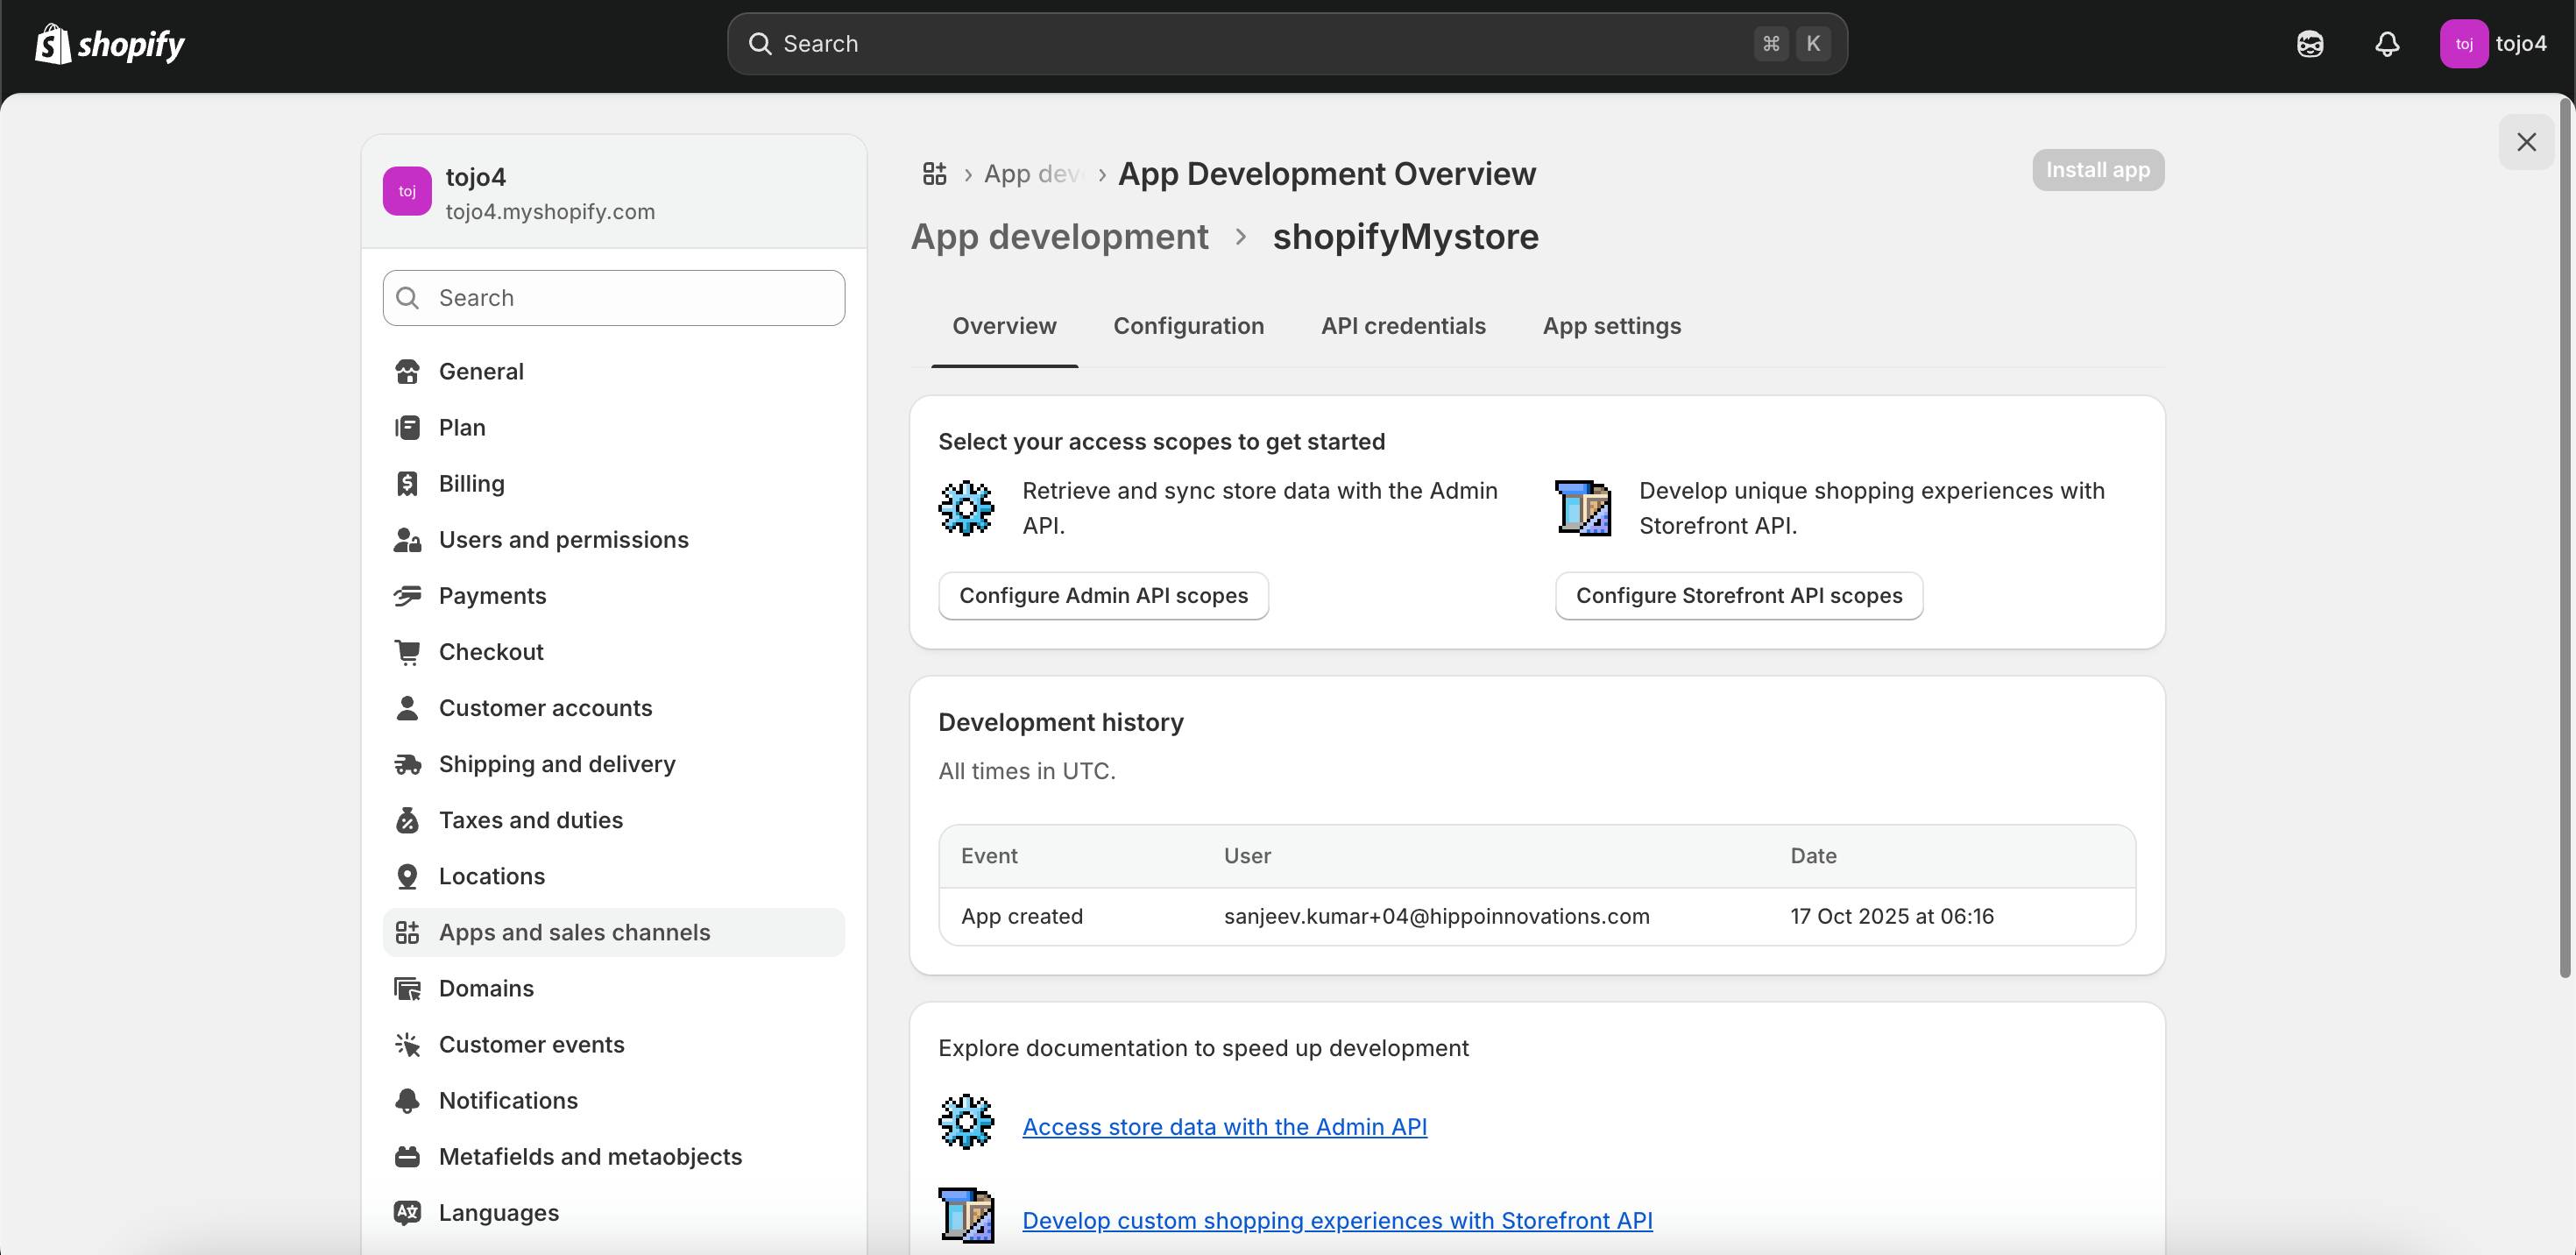Open the notifications bell icon
This screenshot has width=2576, height=1255.
click(x=2387, y=44)
